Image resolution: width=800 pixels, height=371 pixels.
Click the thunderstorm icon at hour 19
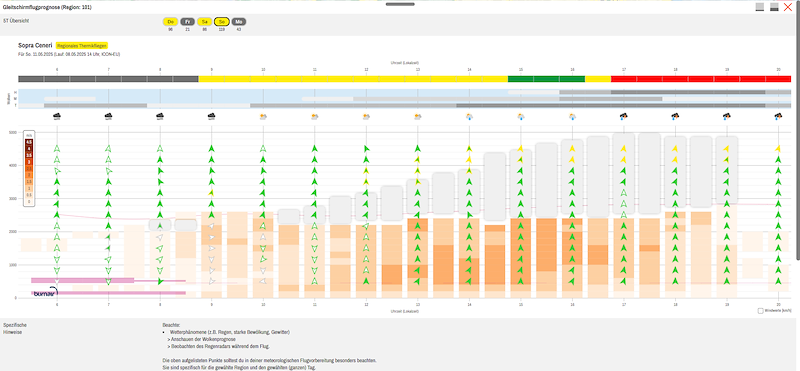click(727, 116)
